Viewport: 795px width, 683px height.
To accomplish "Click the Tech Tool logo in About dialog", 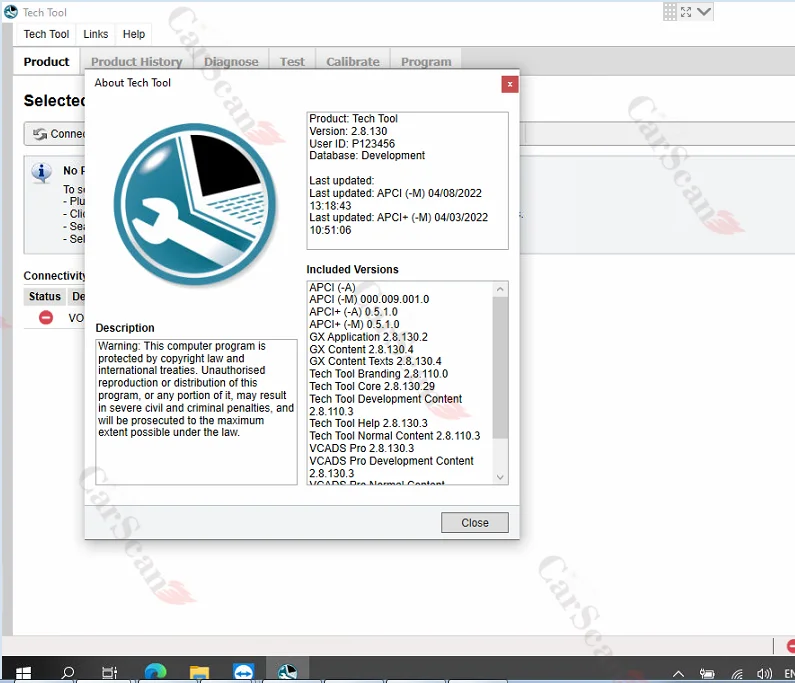I will tap(195, 204).
